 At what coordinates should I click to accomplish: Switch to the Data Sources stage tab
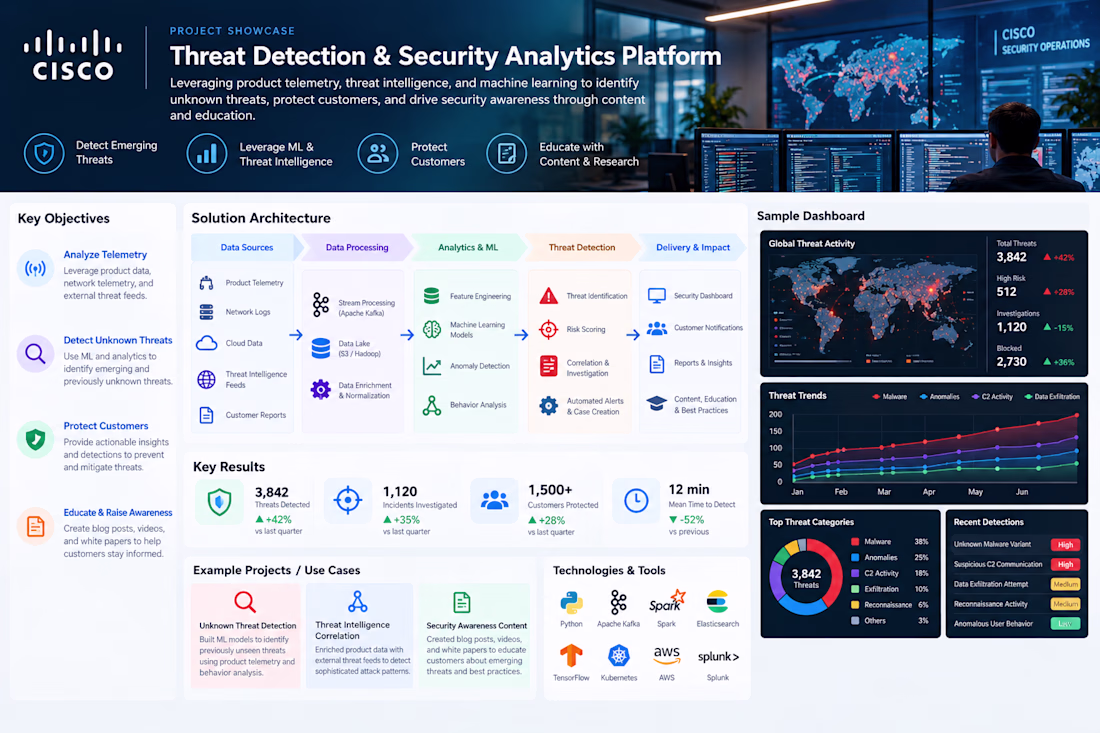click(246, 248)
